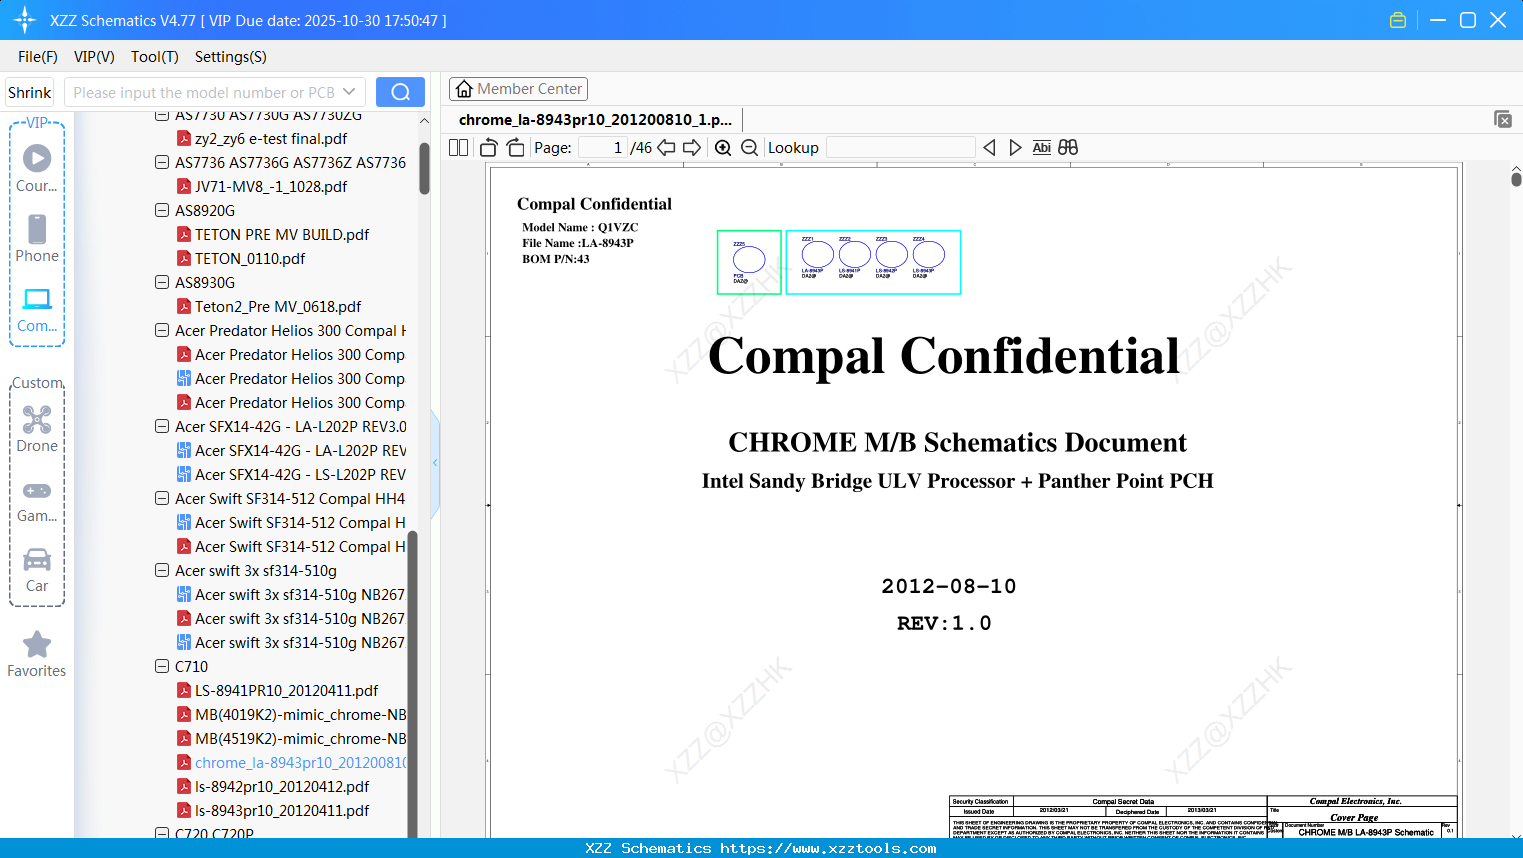Viewport: 1523px width, 858px height.
Task: Open the Settings(S) menu
Action: (231, 57)
